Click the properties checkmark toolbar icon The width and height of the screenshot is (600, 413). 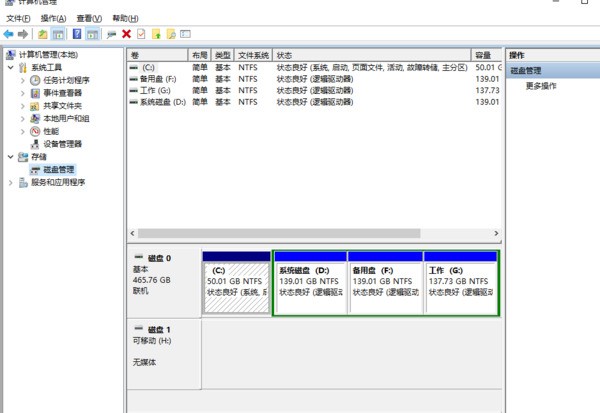coord(141,34)
